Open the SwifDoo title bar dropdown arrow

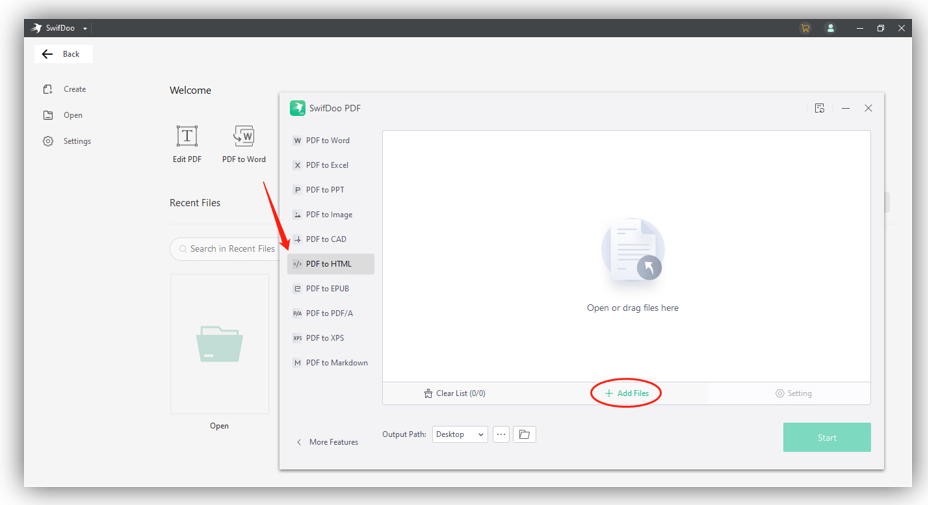(x=85, y=28)
